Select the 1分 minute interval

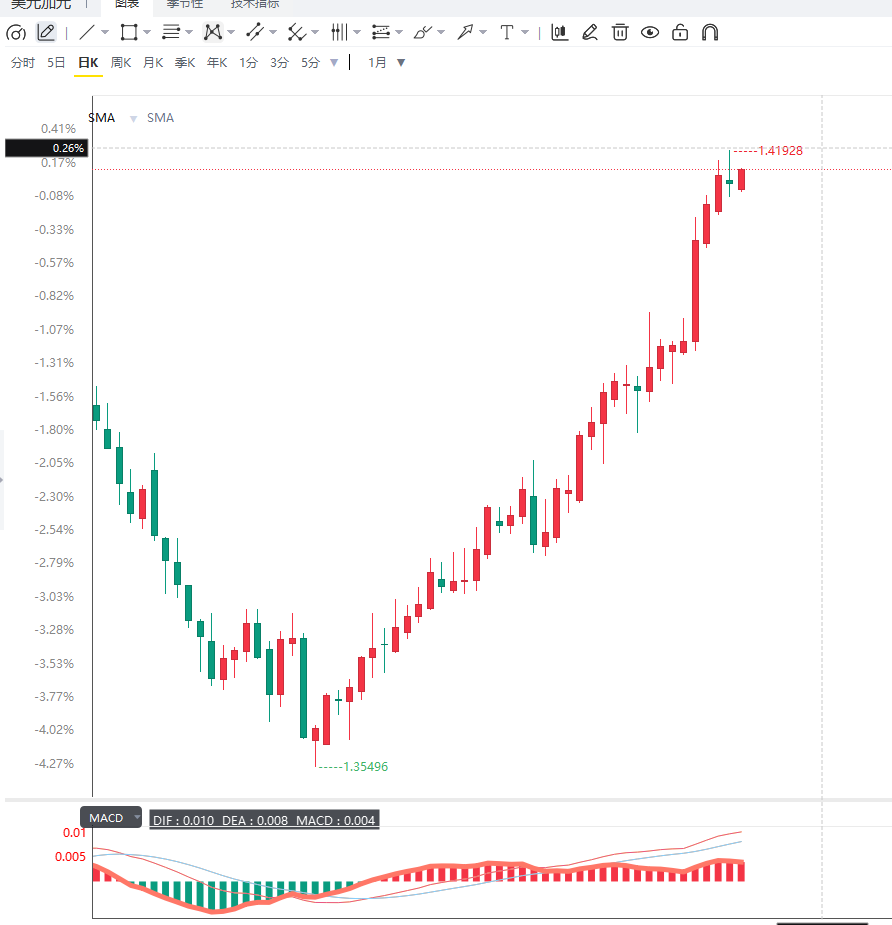[248, 63]
